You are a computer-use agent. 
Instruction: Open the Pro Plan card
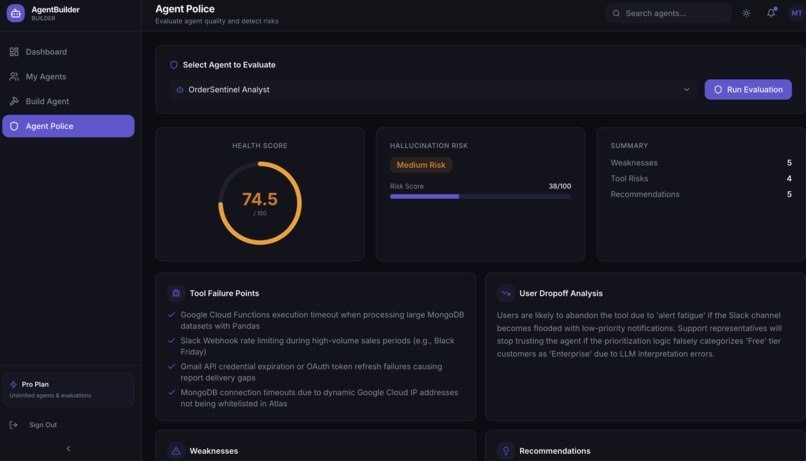click(x=68, y=390)
